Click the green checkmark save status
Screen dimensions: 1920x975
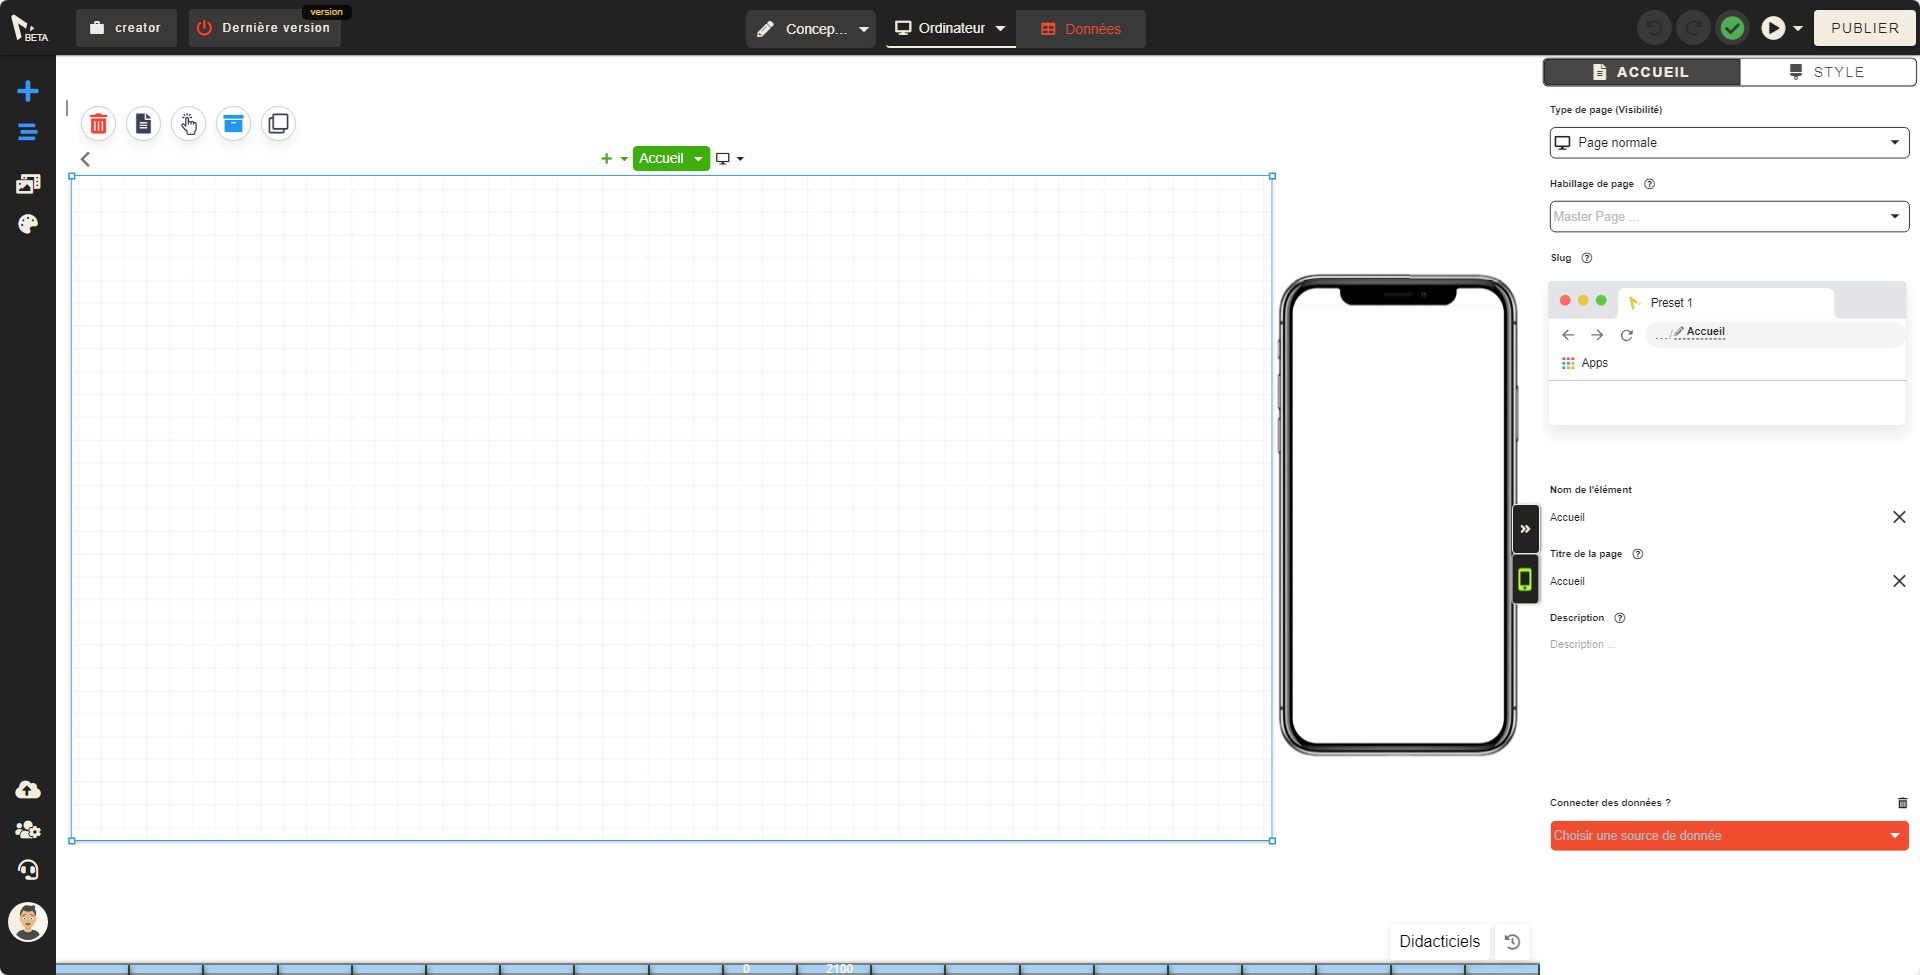[1732, 28]
